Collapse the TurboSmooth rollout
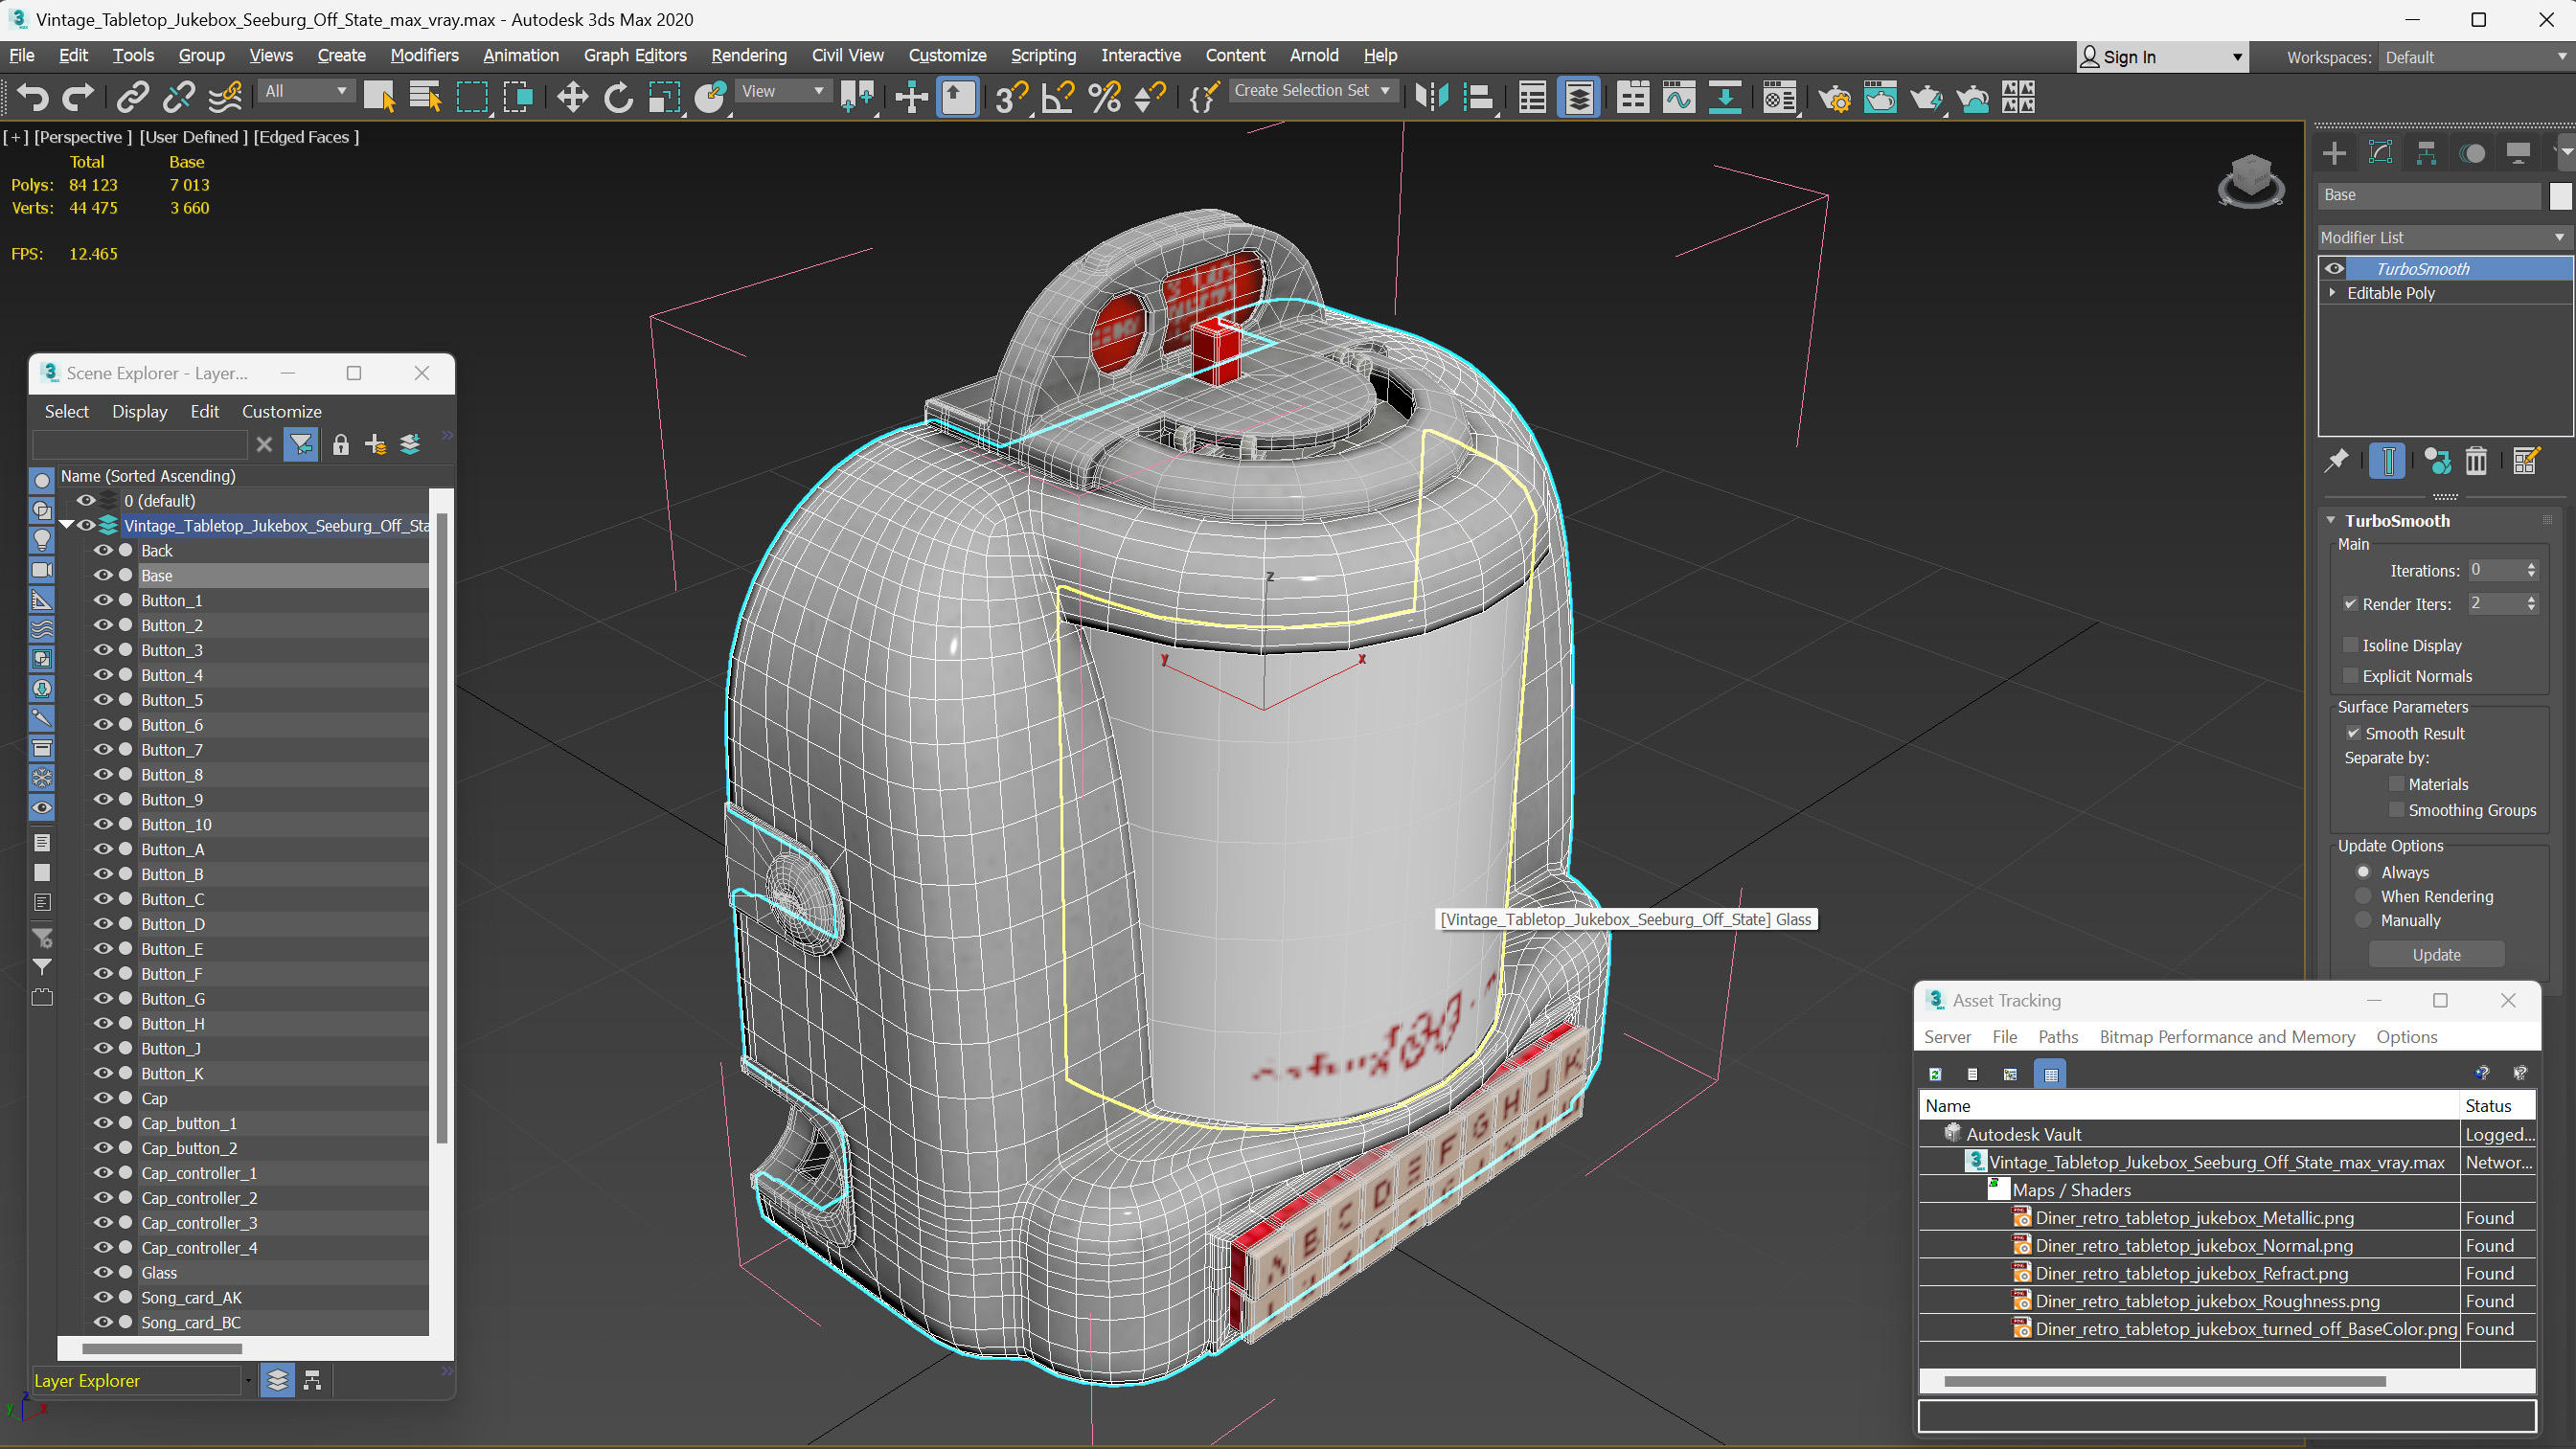The height and width of the screenshot is (1449, 2576). point(2331,520)
